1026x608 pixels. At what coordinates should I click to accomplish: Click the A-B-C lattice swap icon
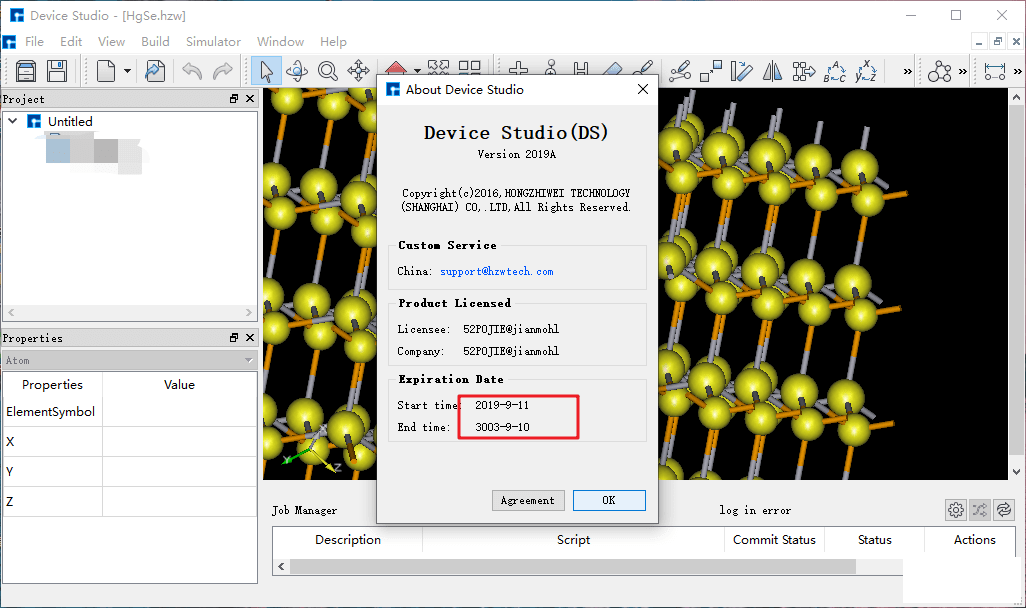(x=834, y=71)
